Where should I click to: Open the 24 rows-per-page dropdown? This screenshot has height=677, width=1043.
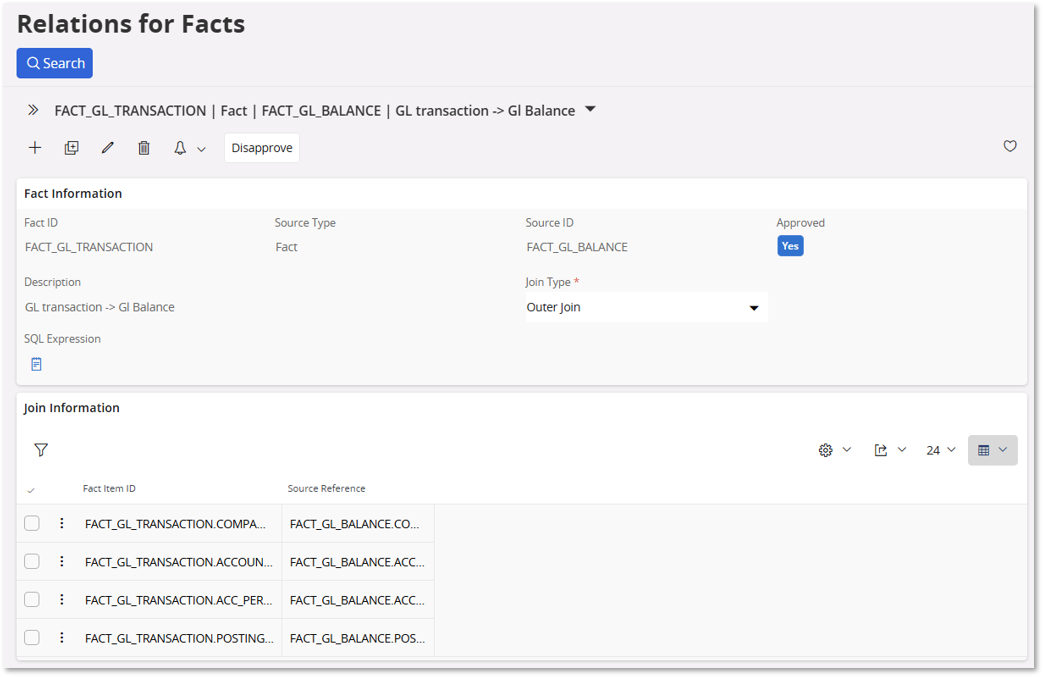pyautogui.click(x=941, y=450)
